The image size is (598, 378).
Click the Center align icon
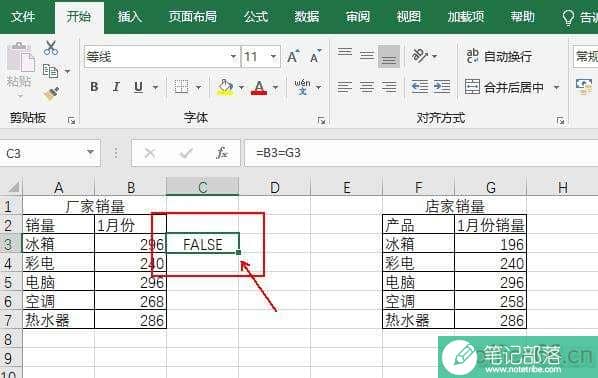tap(367, 87)
